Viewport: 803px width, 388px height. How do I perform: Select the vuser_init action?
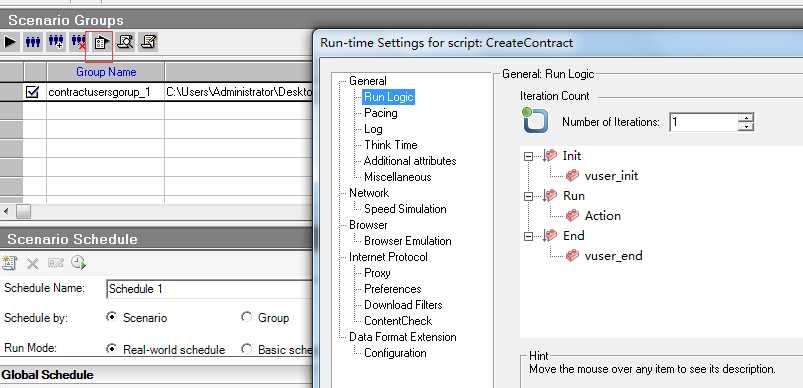611,176
